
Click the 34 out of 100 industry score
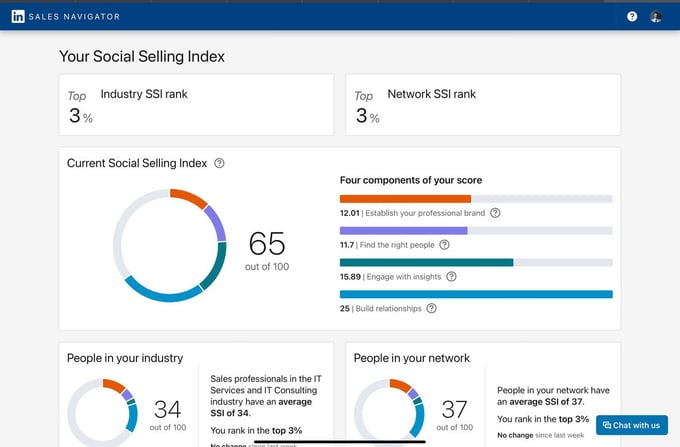(167, 415)
